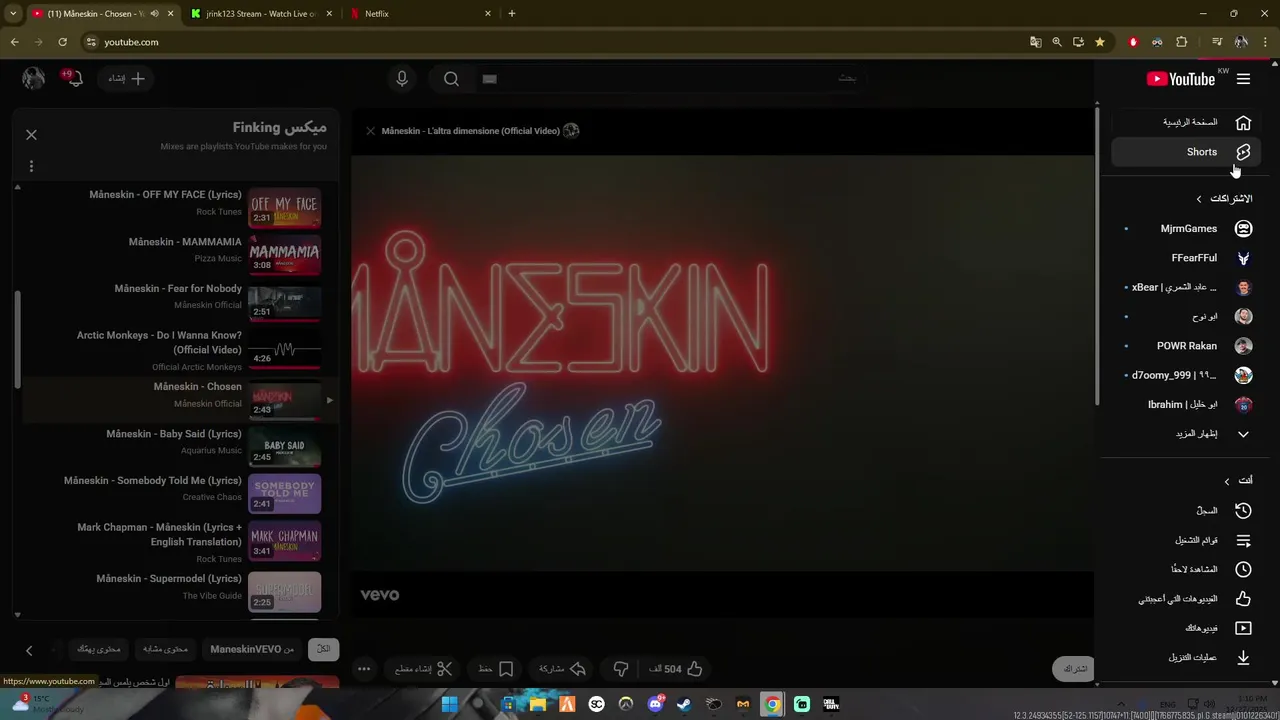This screenshot has width=1280, height=720.
Task: Open Chrome media controls icon
Action: pyautogui.click(x=1217, y=42)
